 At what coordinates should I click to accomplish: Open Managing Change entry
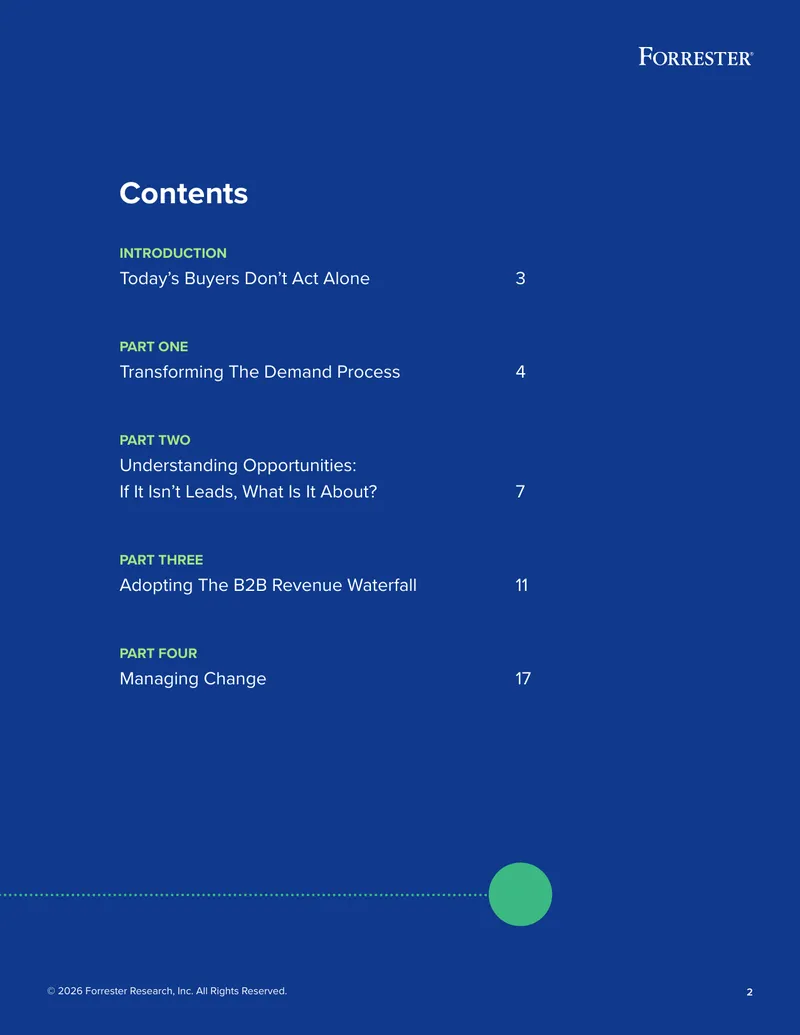tap(193, 679)
